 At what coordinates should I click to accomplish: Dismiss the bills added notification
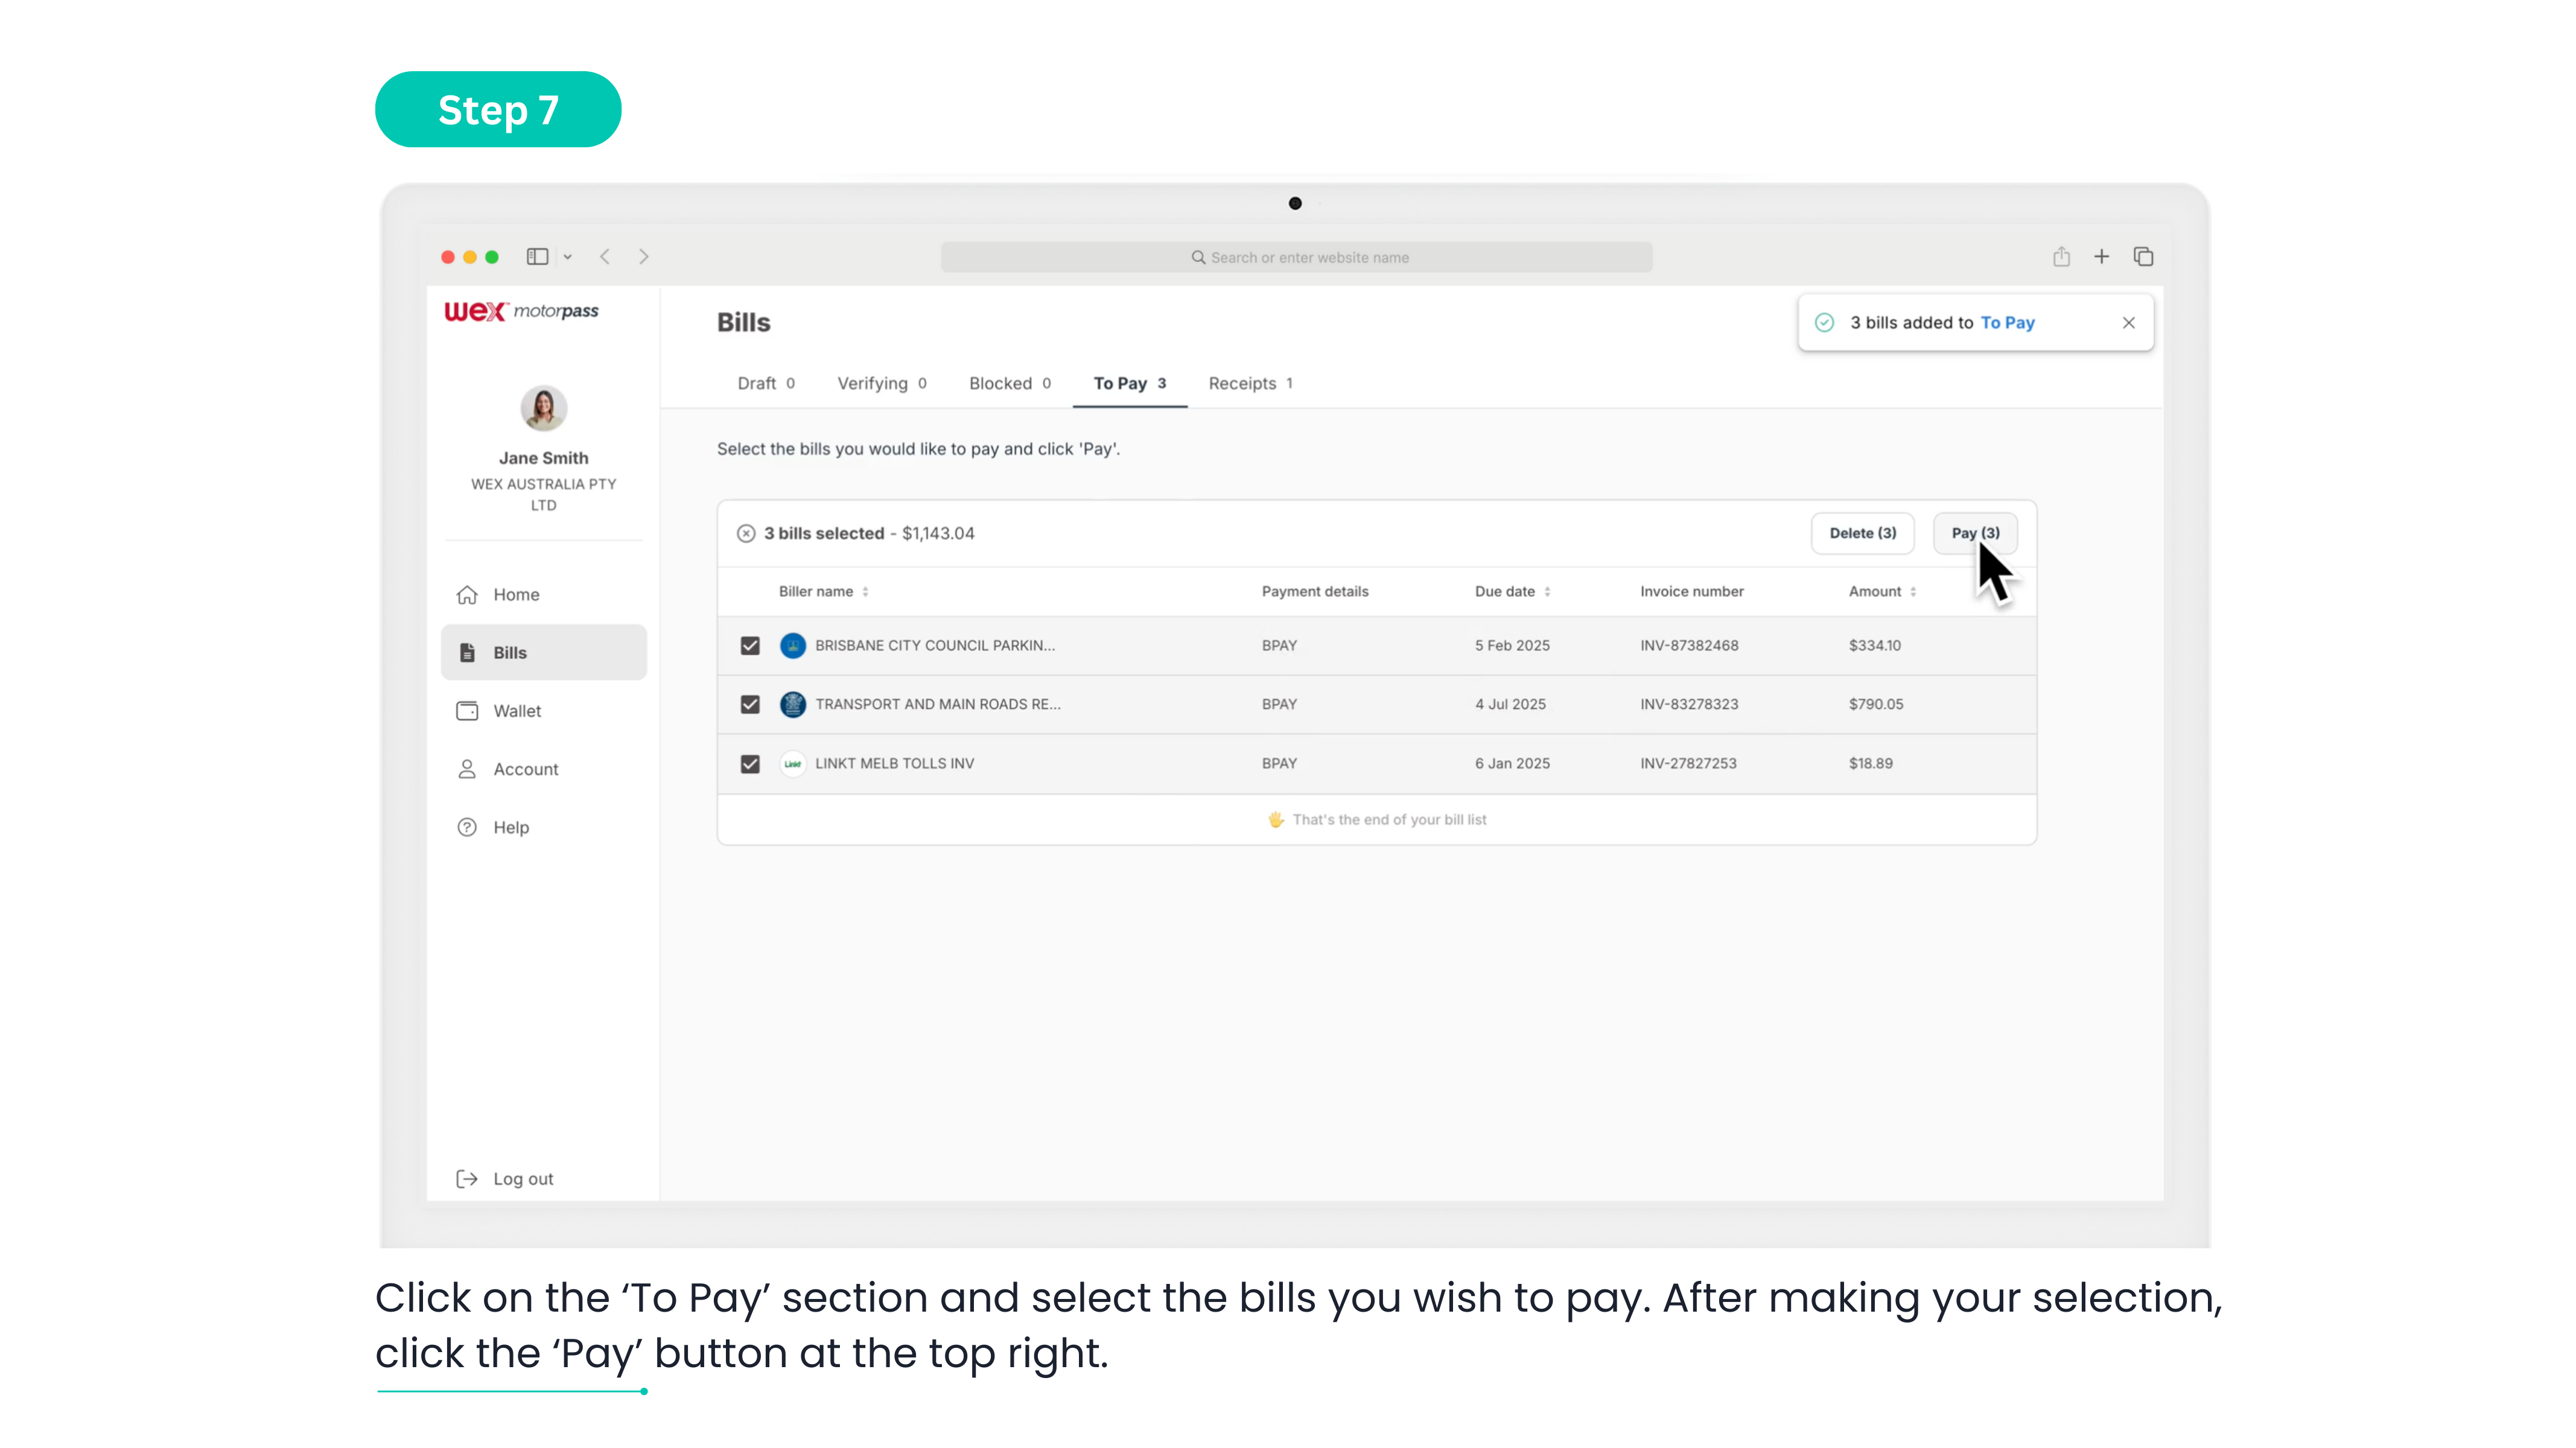tap(2129, 322)
